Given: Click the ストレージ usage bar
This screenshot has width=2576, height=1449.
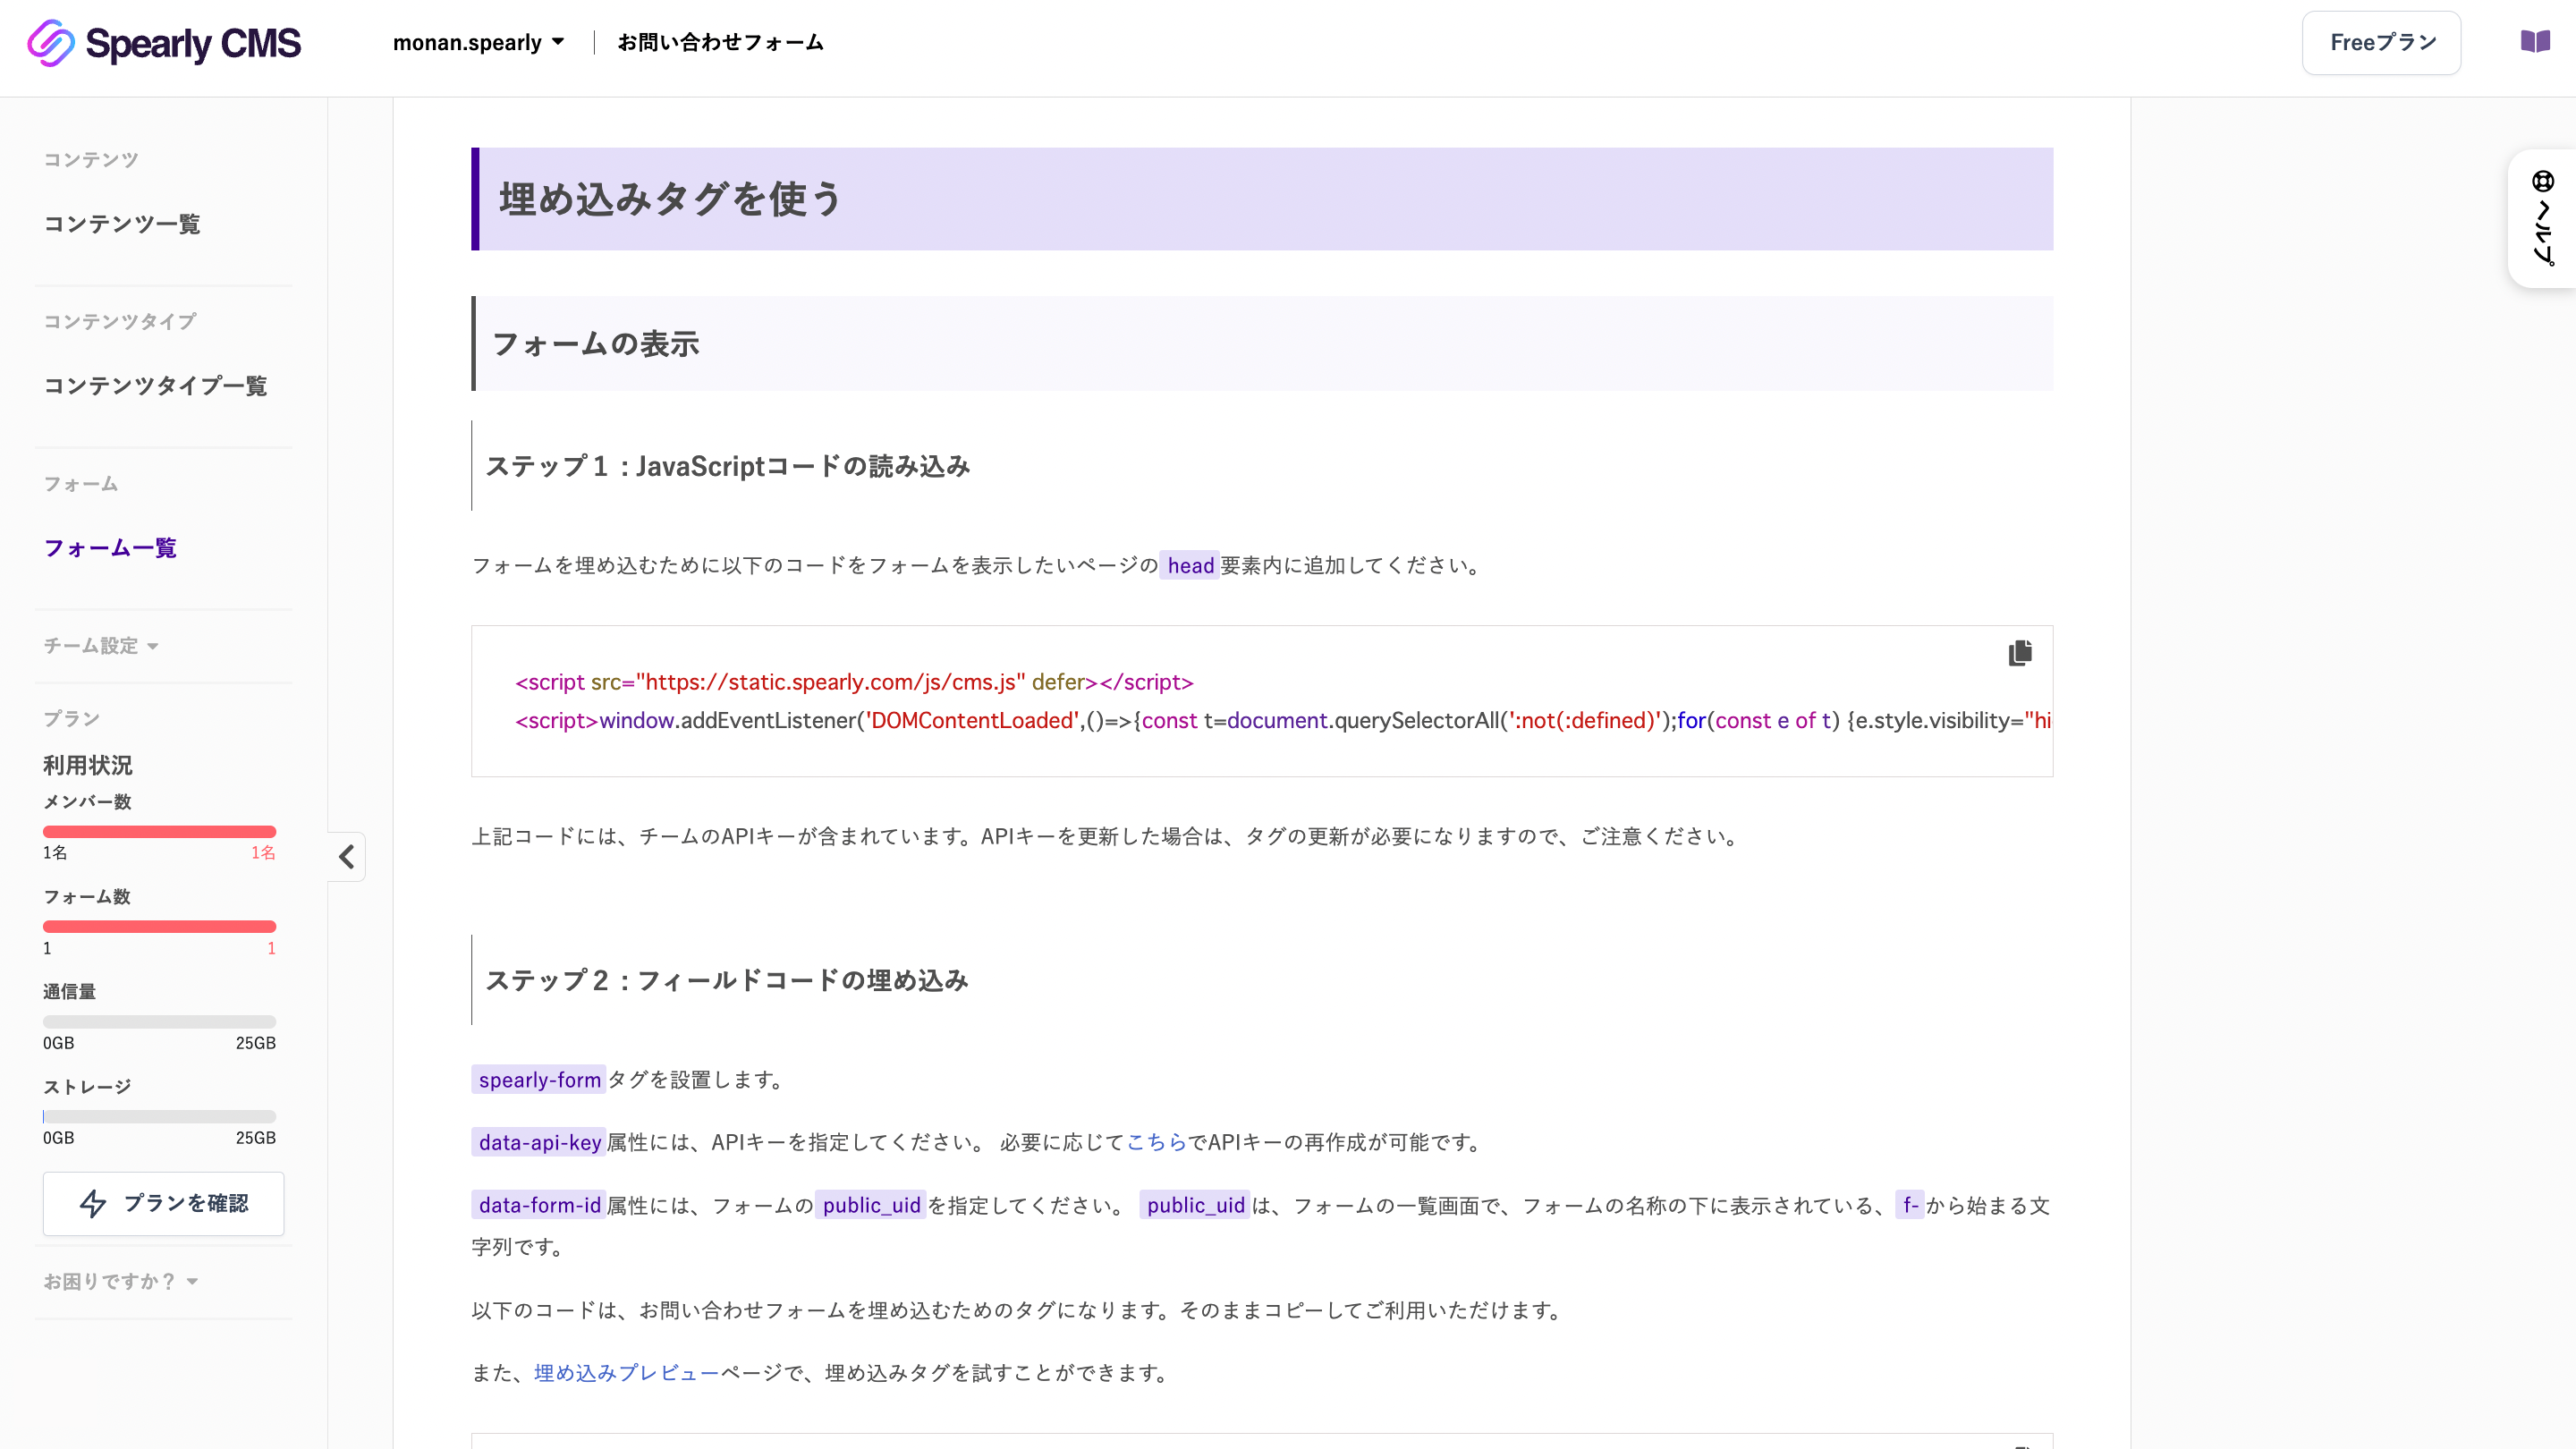Looking at the screenshot, I should click(159, 1117).
